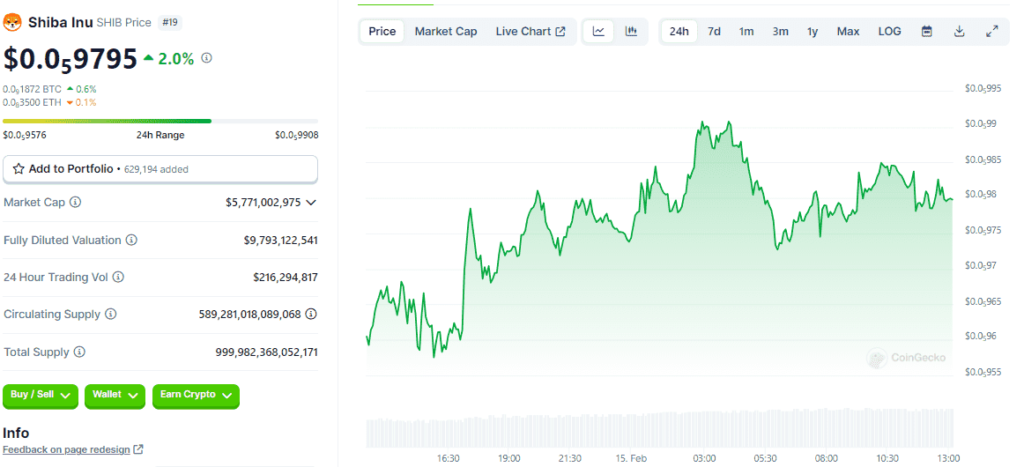Image resolution: width=1024 pixels, height=467 pixels.
Task: Set chart range to 24h
Action: tap(679, 31)
